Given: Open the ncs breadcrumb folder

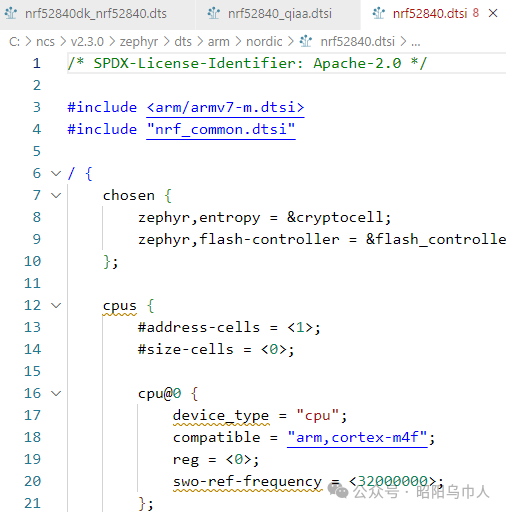Looking at the screenshot, I should 45,42.
